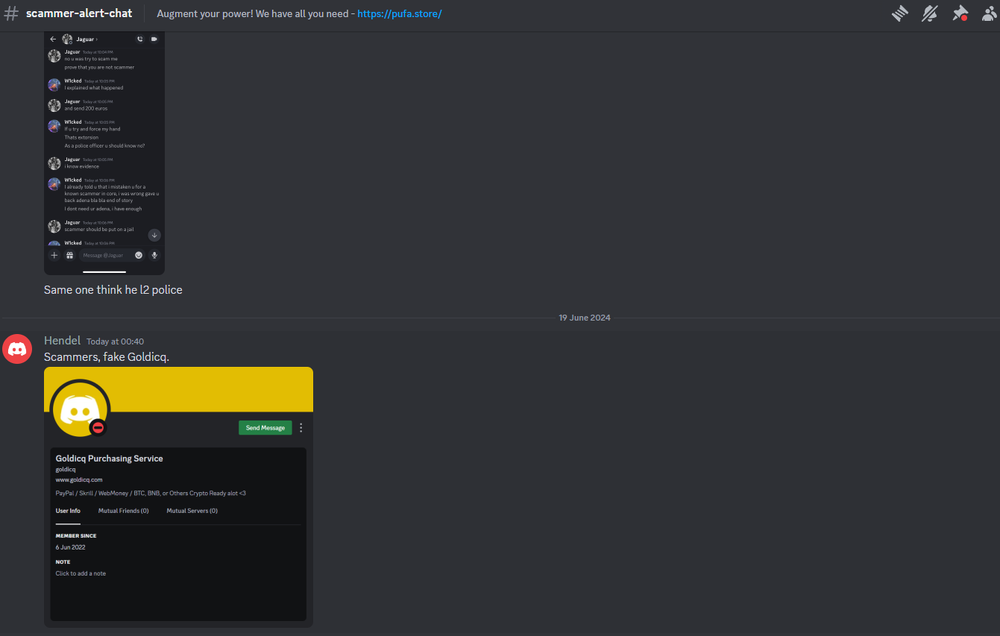The image size is (1000, 636).
Task: Click the scroll-down arrow in chat screenshot
Action: click(154, 235)
